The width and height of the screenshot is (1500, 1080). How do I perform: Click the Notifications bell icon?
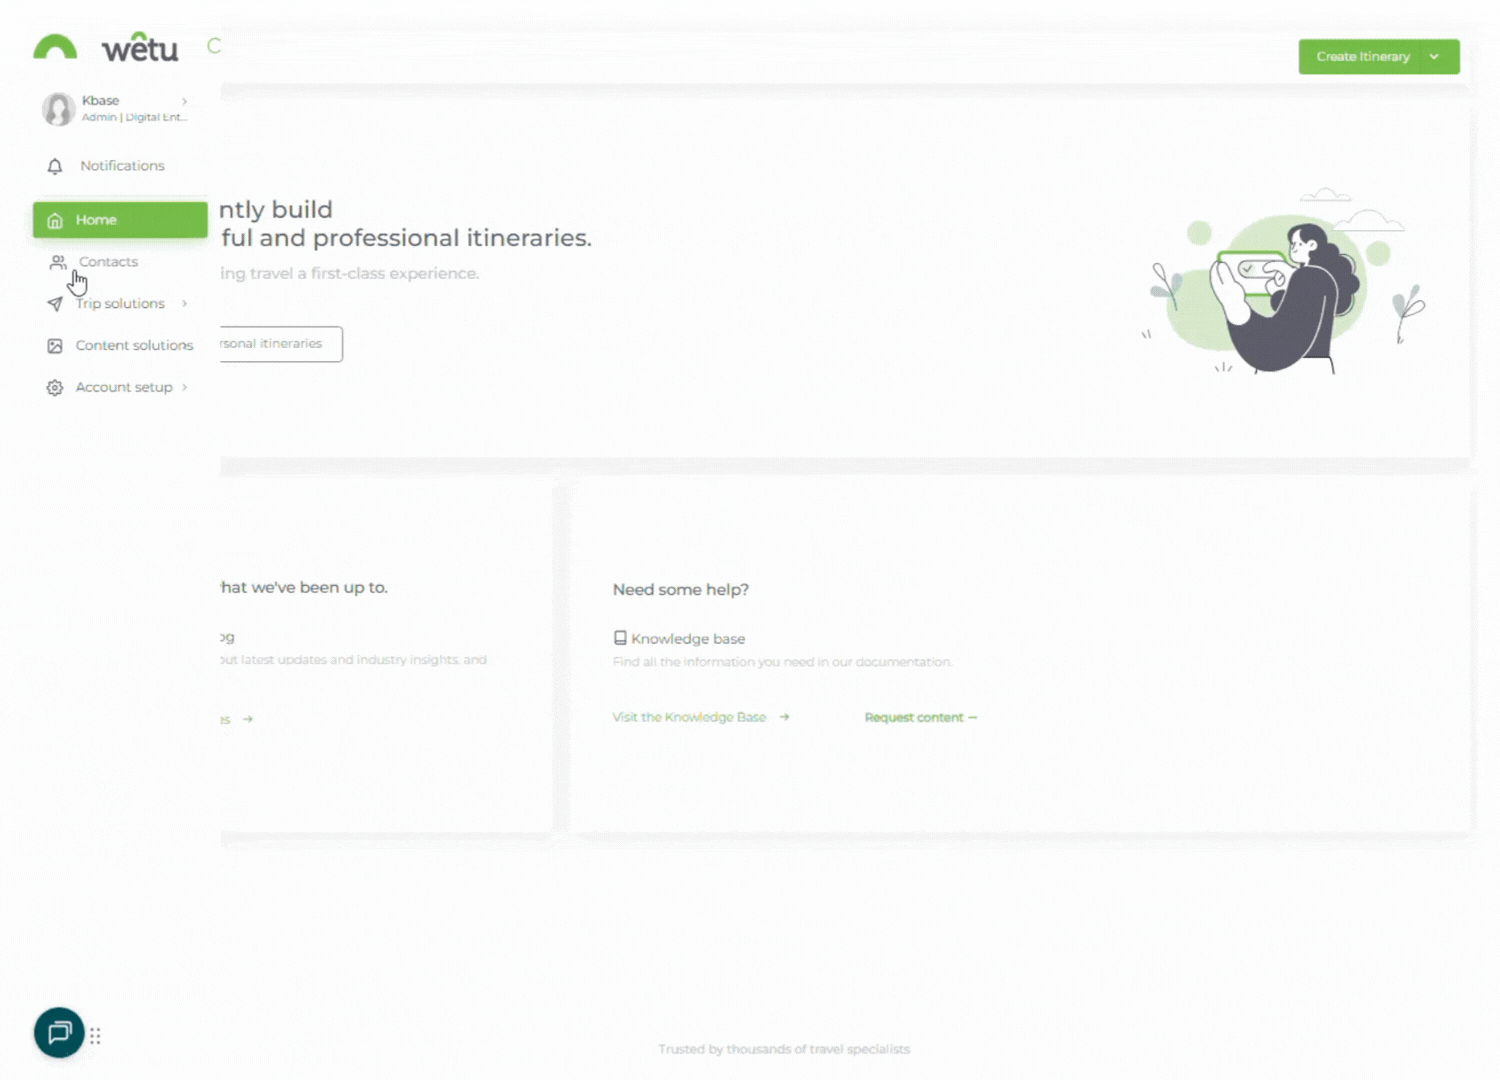[55, 166]
